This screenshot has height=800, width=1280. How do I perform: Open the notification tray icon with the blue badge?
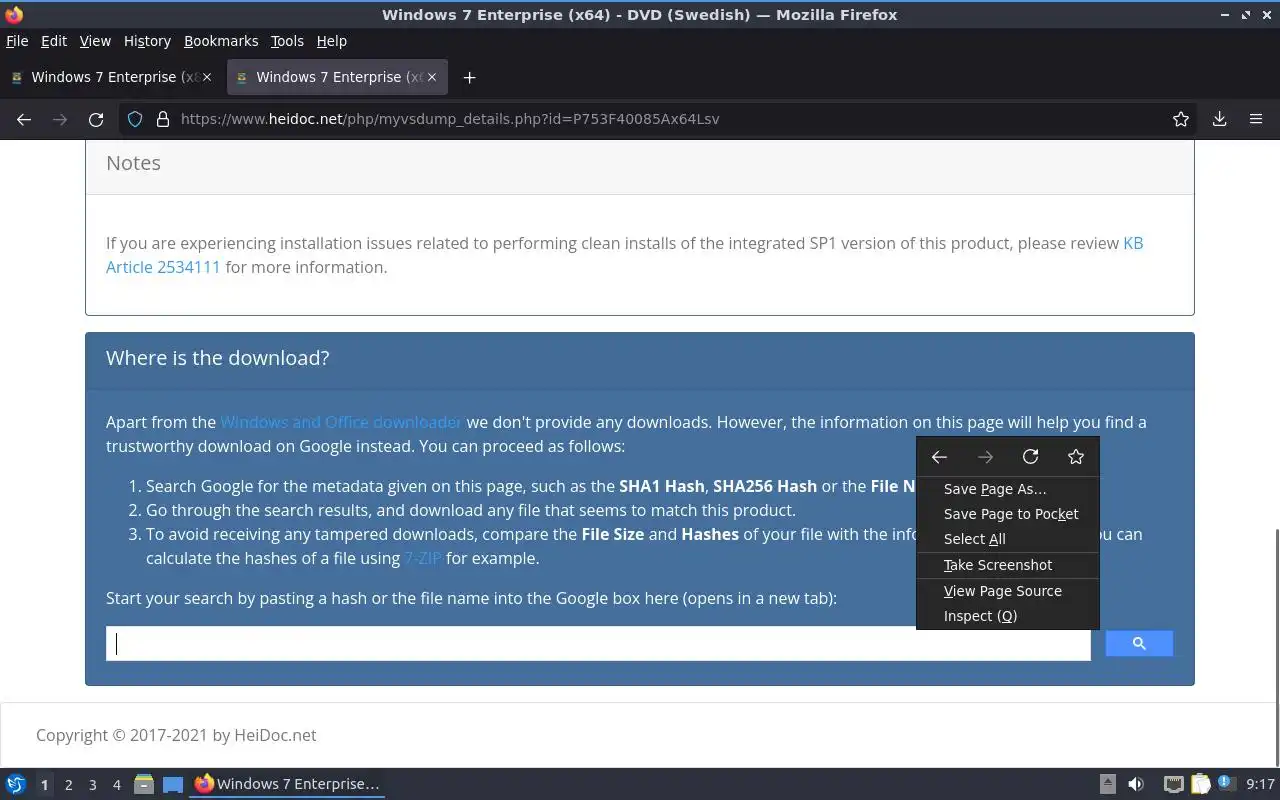click(x=1226, y=783)
